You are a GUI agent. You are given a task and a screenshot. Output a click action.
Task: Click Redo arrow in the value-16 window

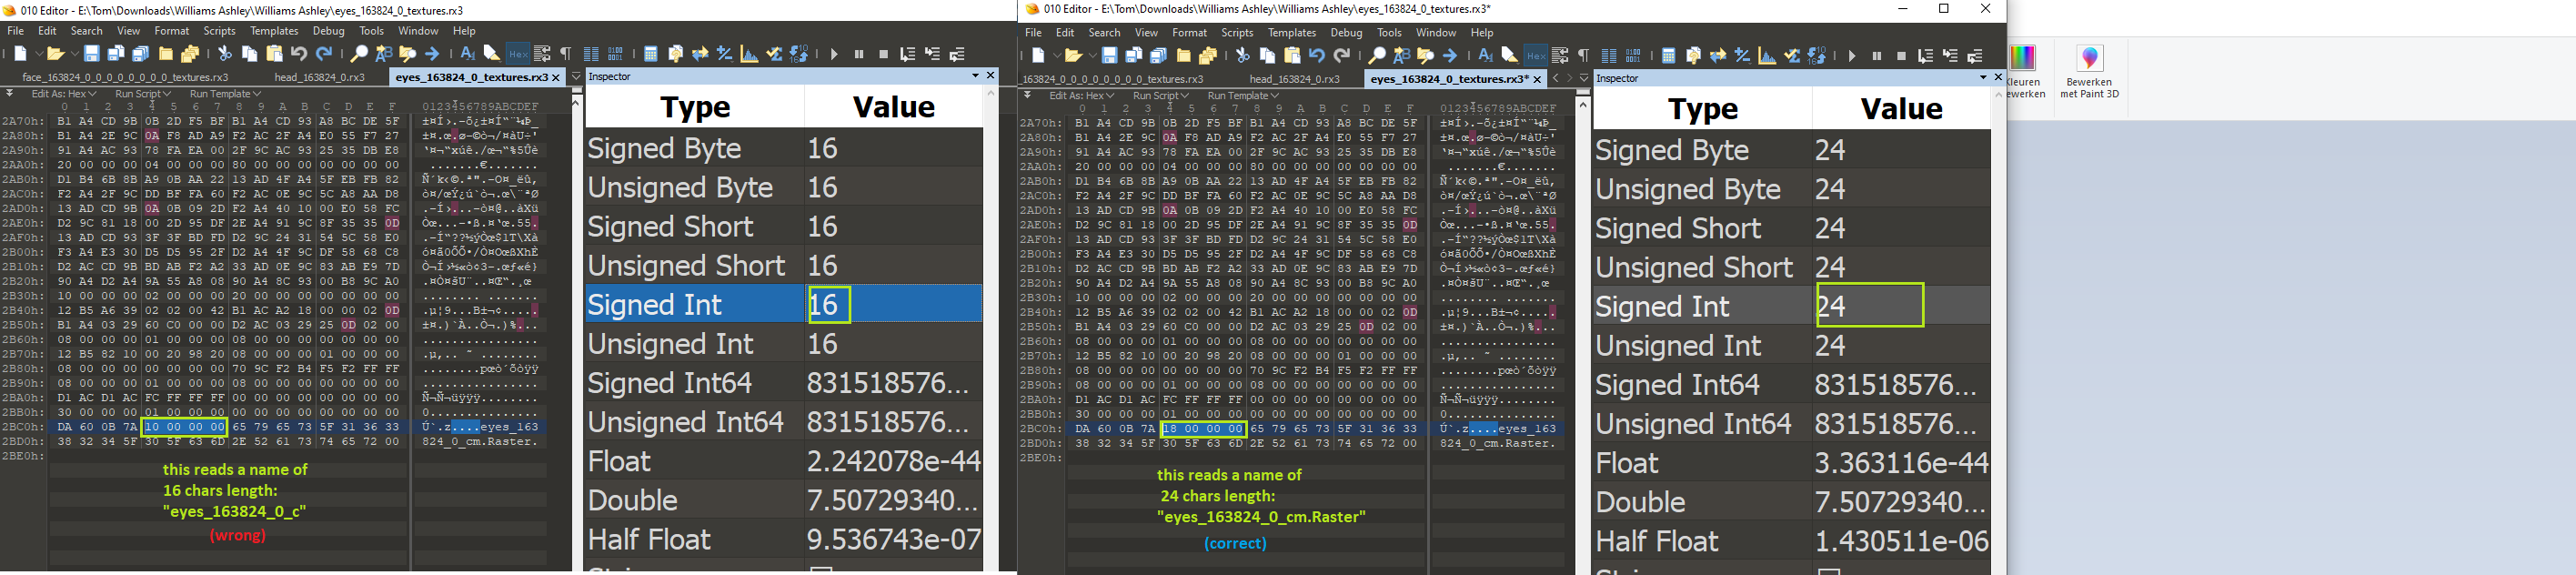(324, 54)
